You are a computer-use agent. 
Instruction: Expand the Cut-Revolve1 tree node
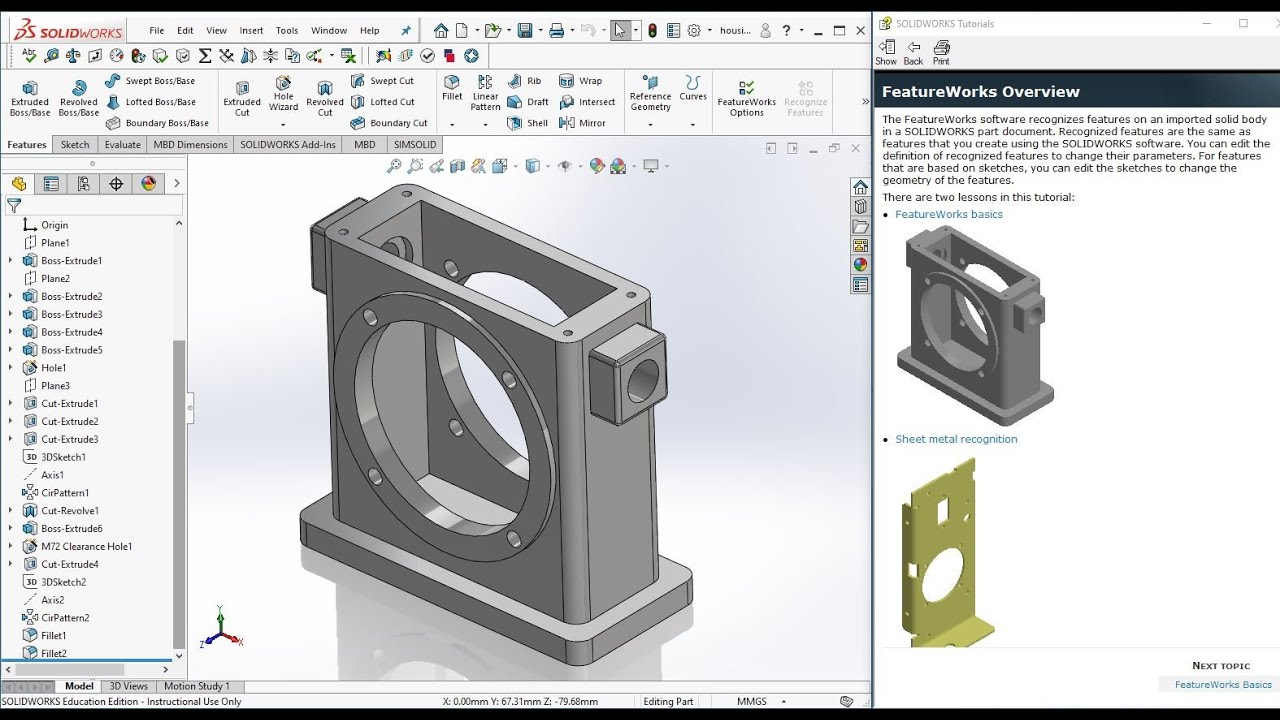pos(11,511)
